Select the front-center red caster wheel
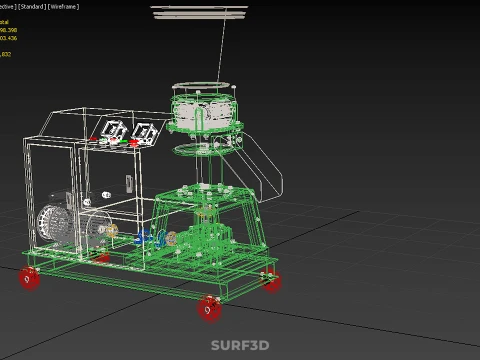The image size is (480, 360). point(209,309)
